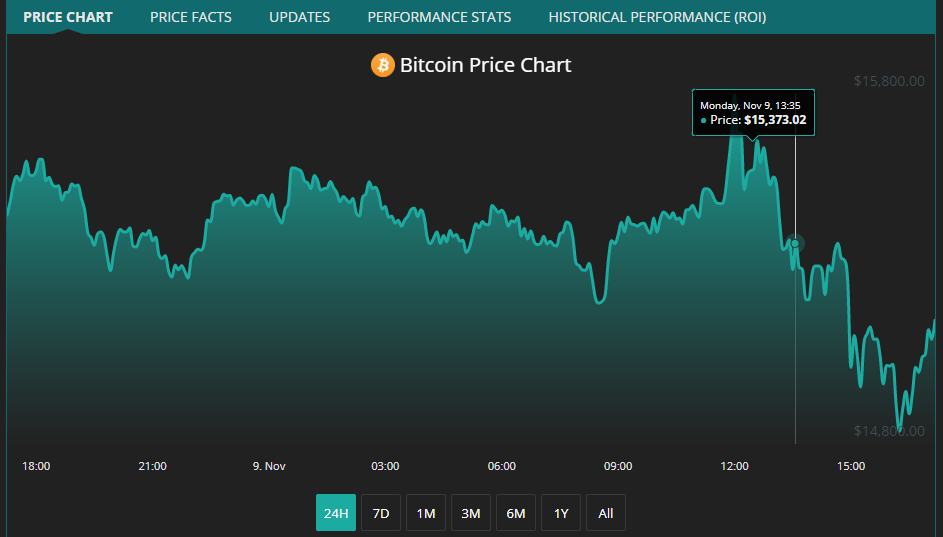Show the 1Y price history
The image size is (943, 537).
click(x=561, y=513)
